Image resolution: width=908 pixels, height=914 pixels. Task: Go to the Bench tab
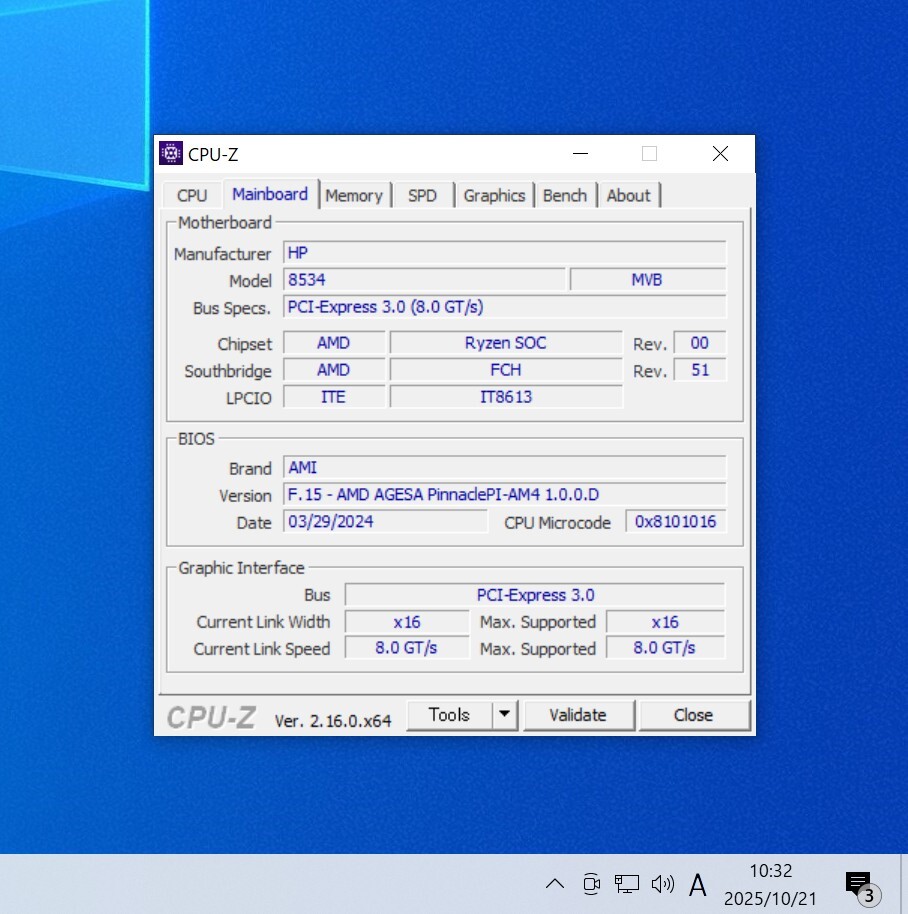[565, 196]
